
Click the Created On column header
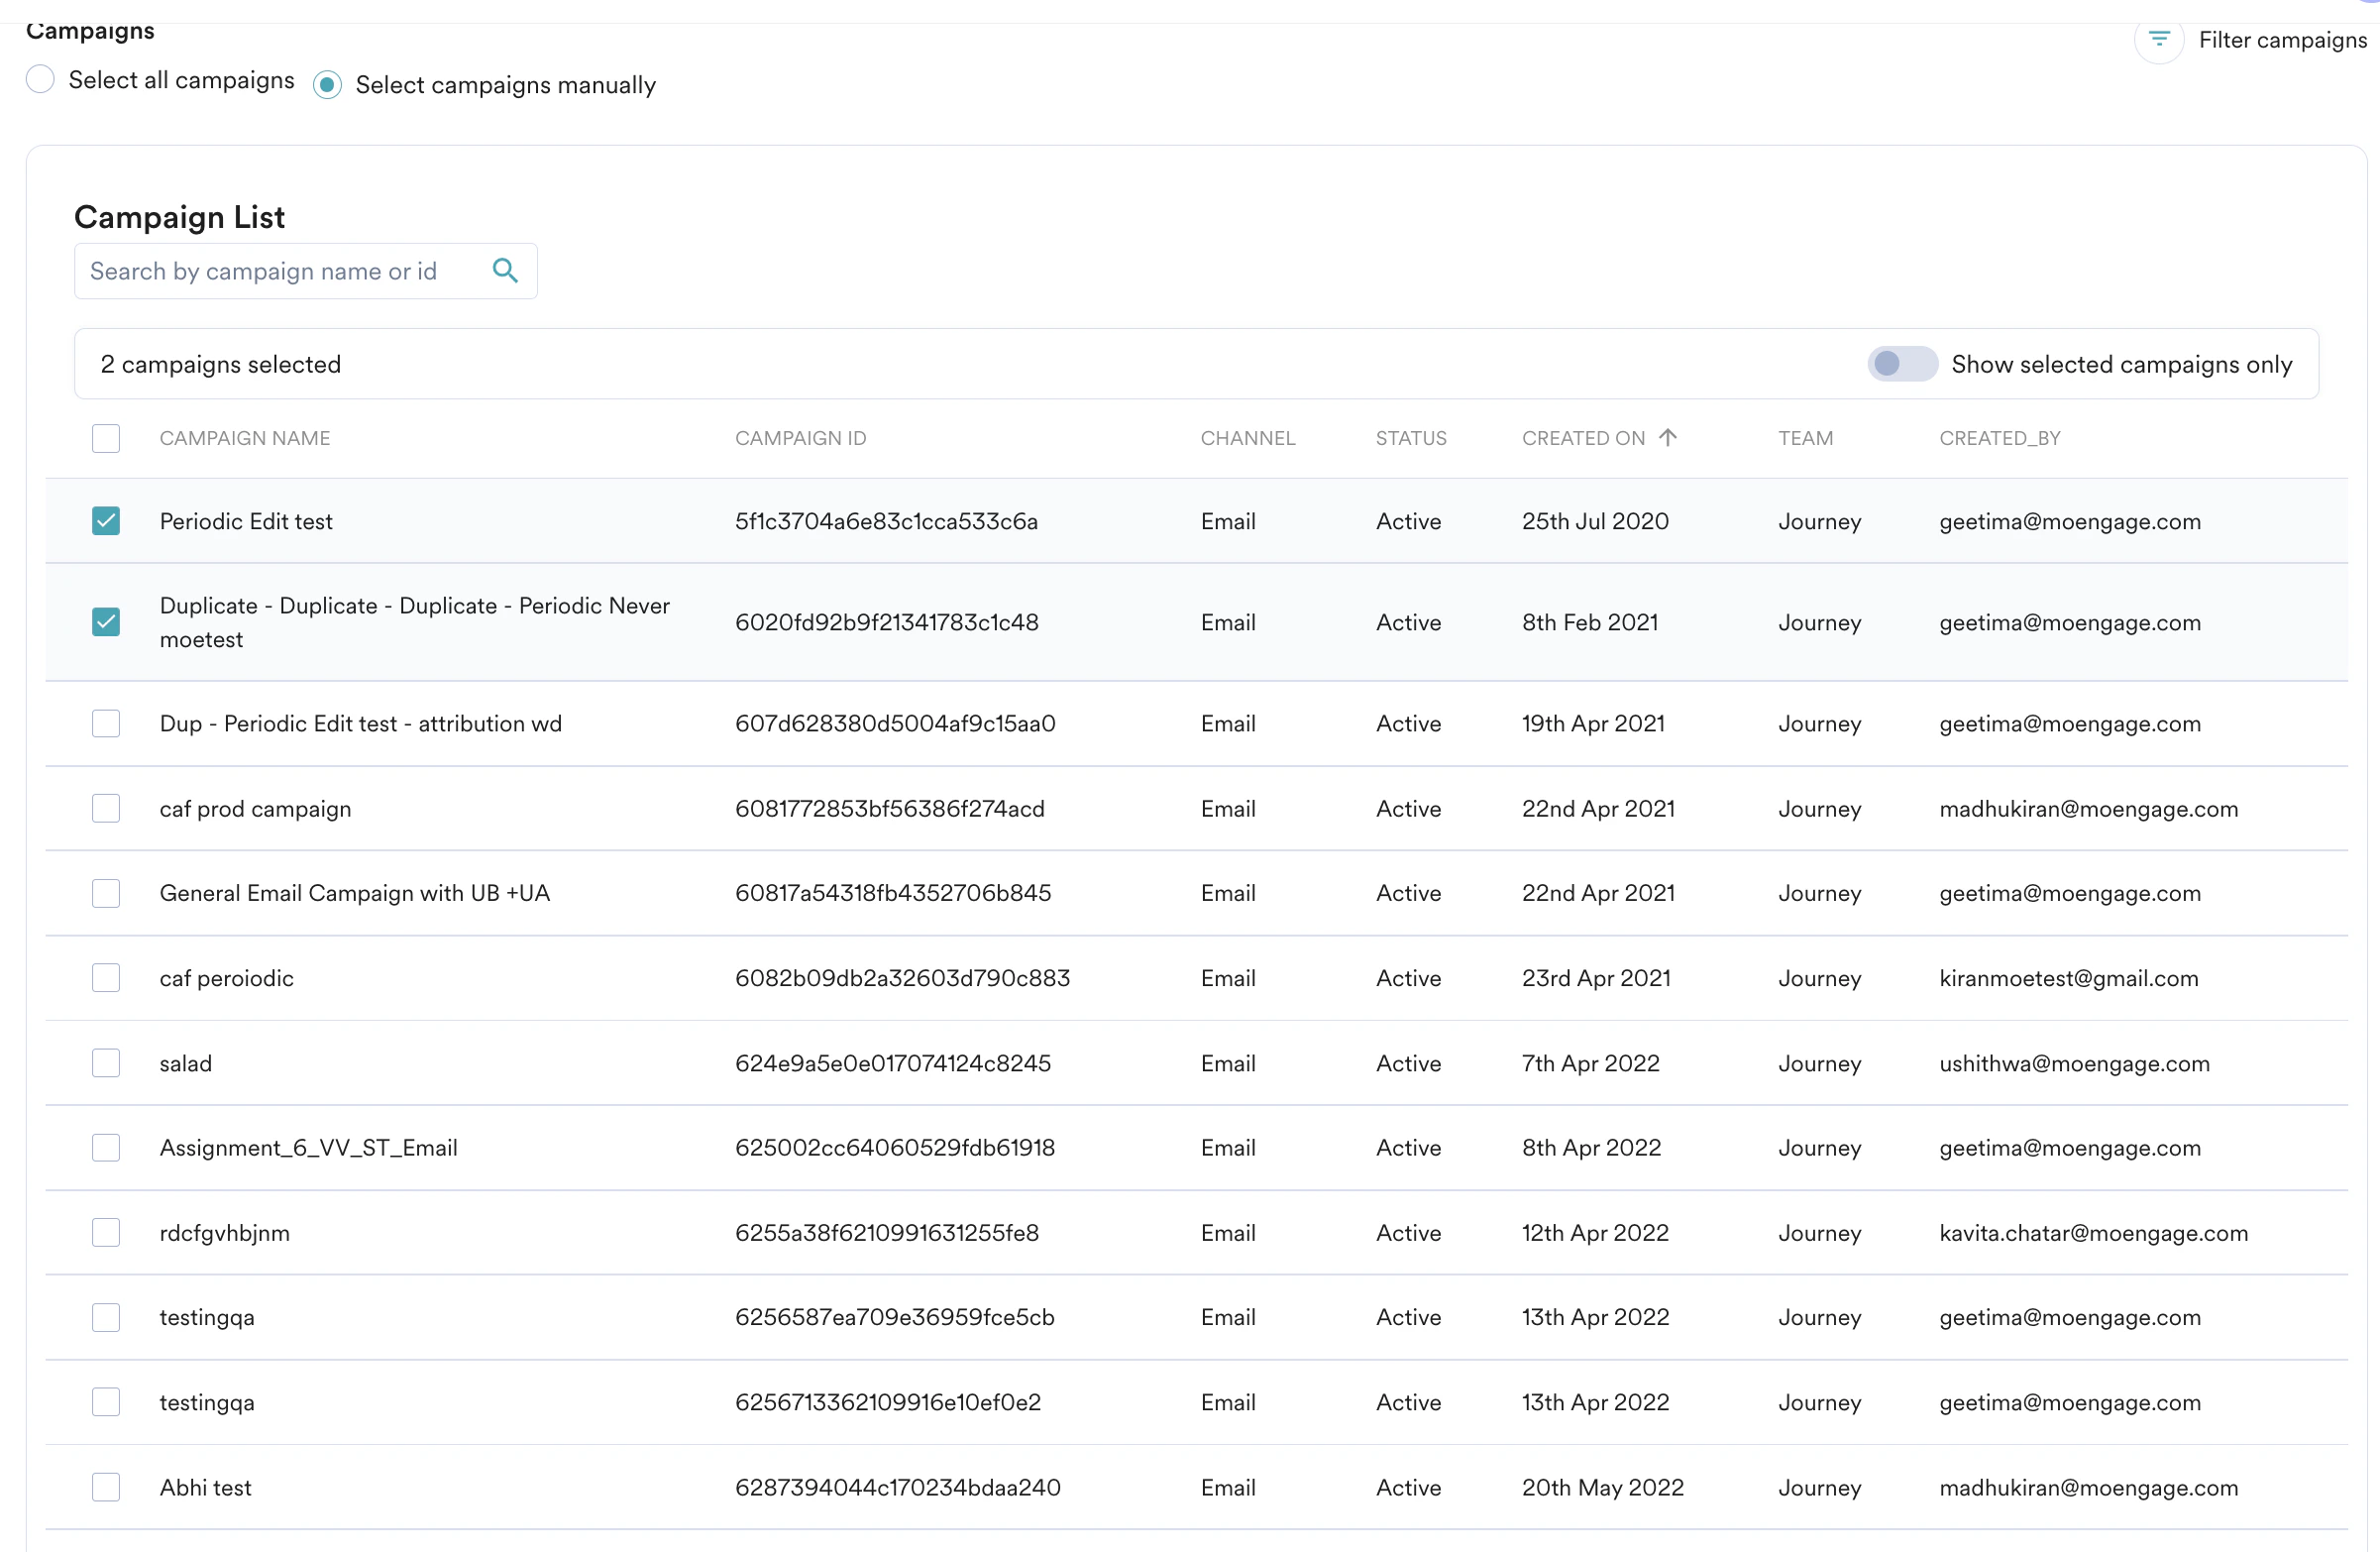point(1582,438)
